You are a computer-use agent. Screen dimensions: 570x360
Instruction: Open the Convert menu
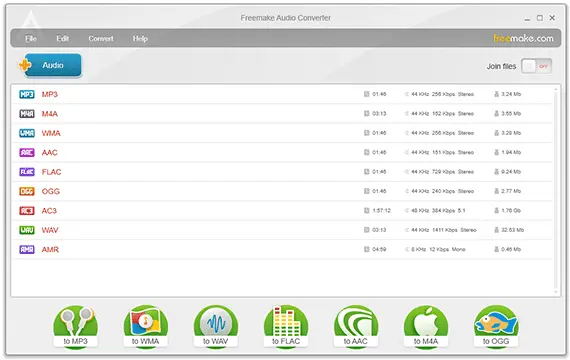pyautogui.click(x=101, y=39)
